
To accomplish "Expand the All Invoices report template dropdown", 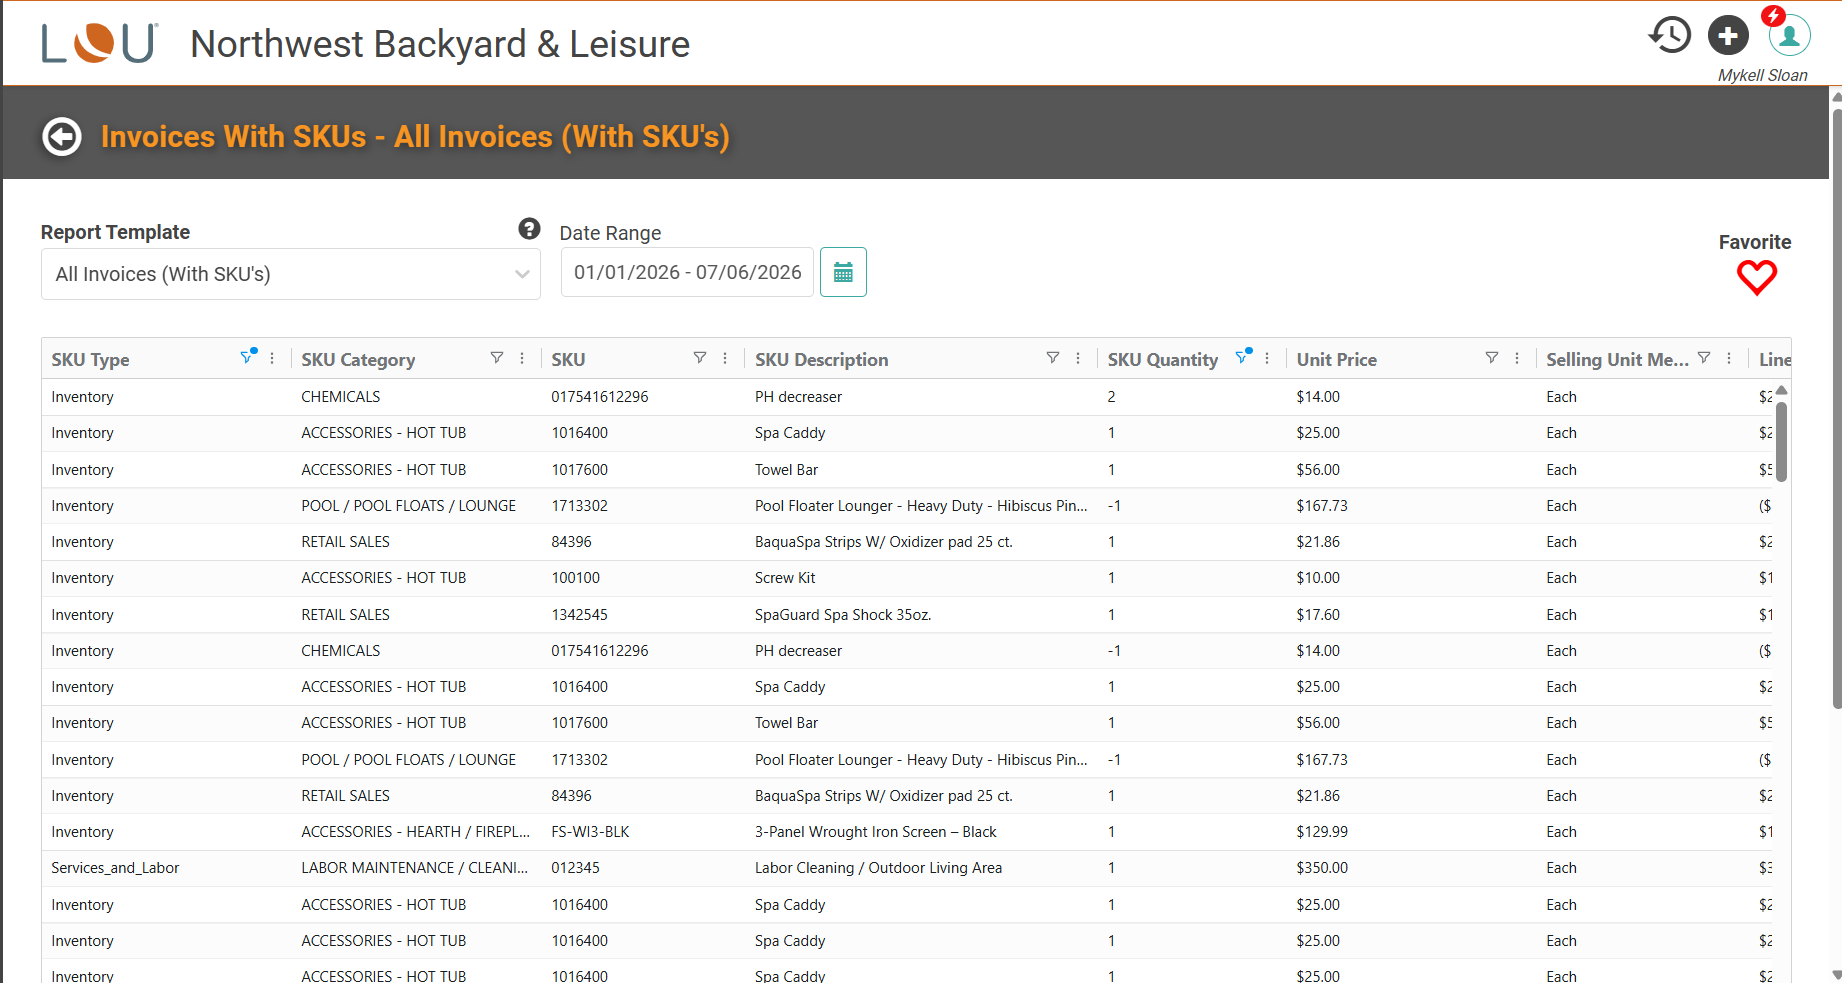I will pyautogui.click(x=291, y=274).
